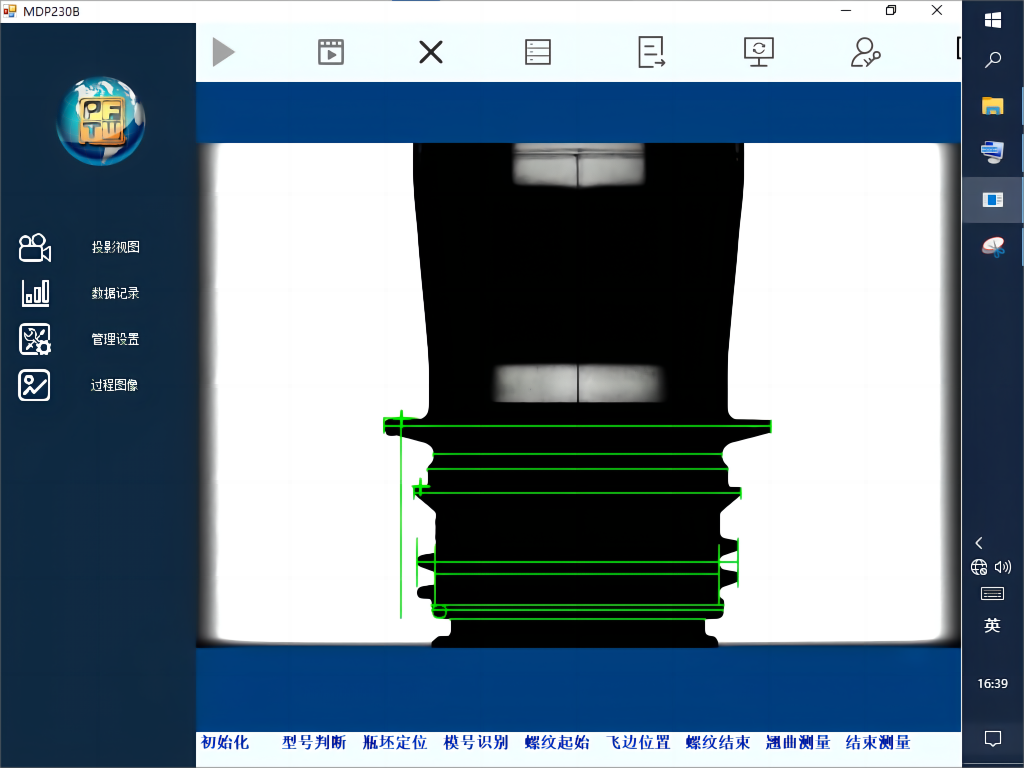Open 投影视图 projection view

pyautogui.click(x=115, y=247)
